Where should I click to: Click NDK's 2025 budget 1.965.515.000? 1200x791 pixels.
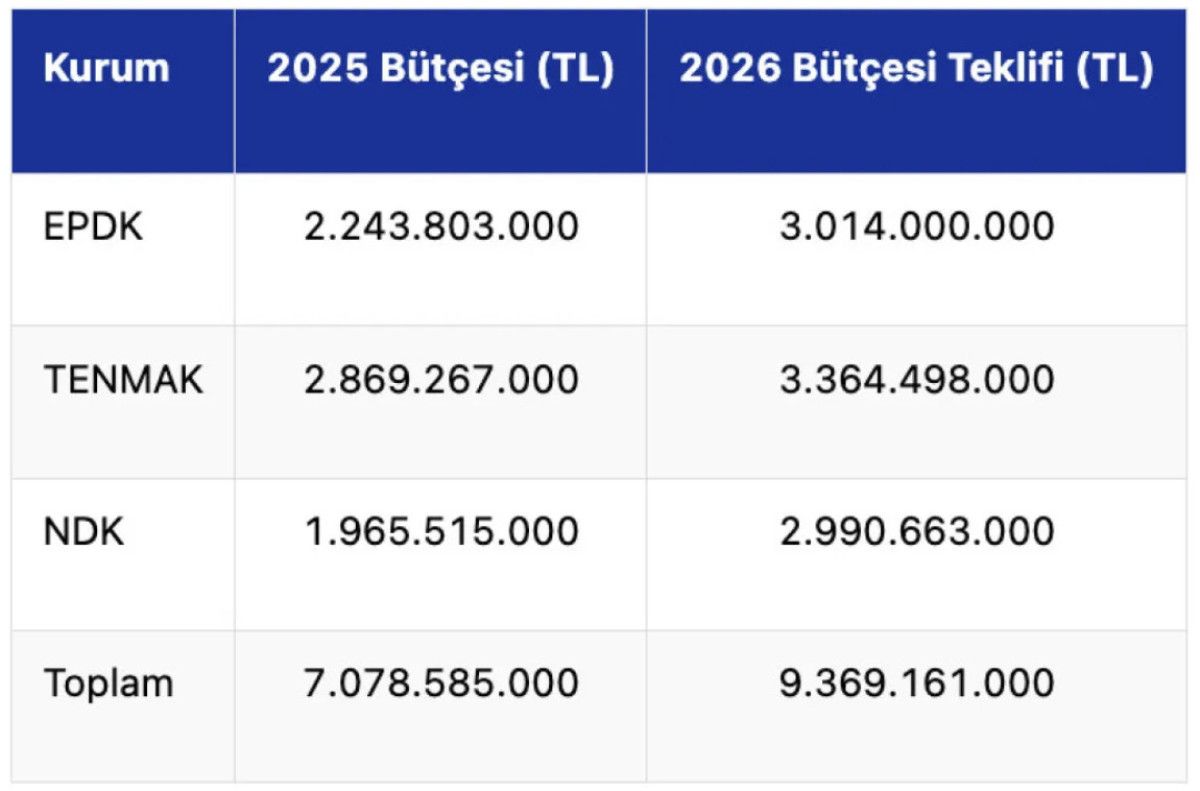pyautogui.click(x=441, y=532)
